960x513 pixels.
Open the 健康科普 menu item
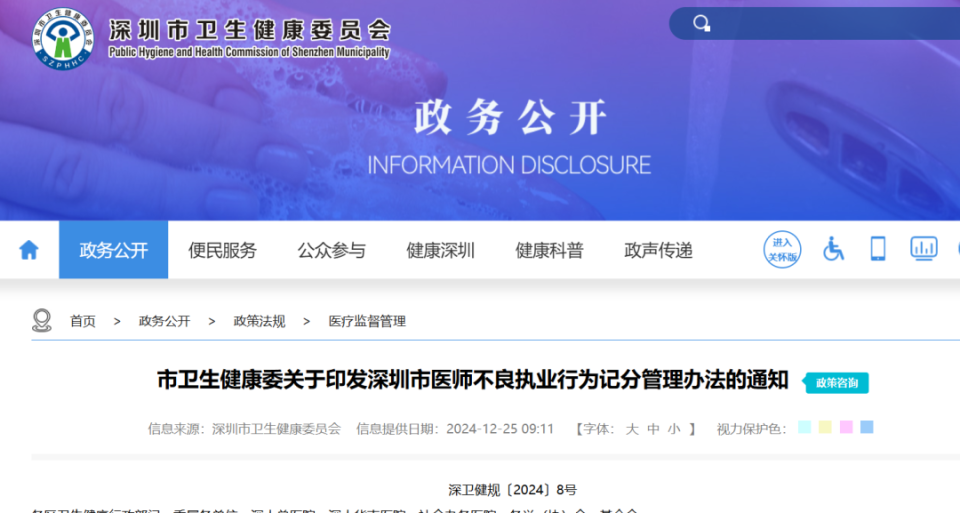549,250
